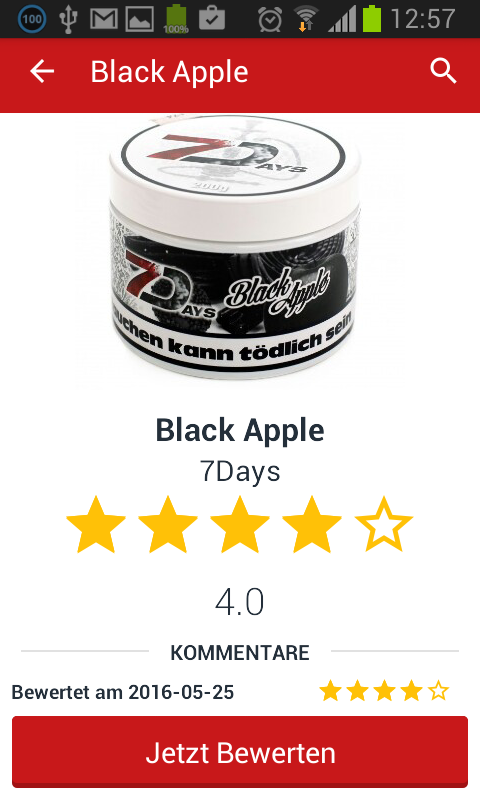The width and height of the screenshot is (480, 800).
Task: Tap the Wi-Fi signal icon
Action: [306, 19]
